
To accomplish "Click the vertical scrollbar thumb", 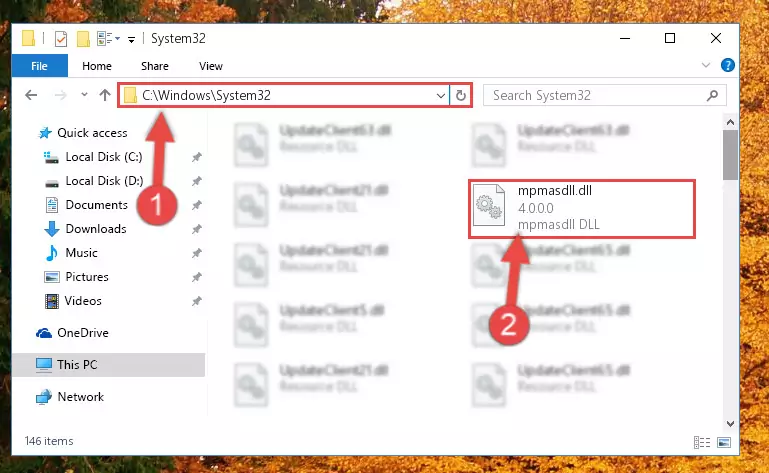I will click(x=730, y=155).
